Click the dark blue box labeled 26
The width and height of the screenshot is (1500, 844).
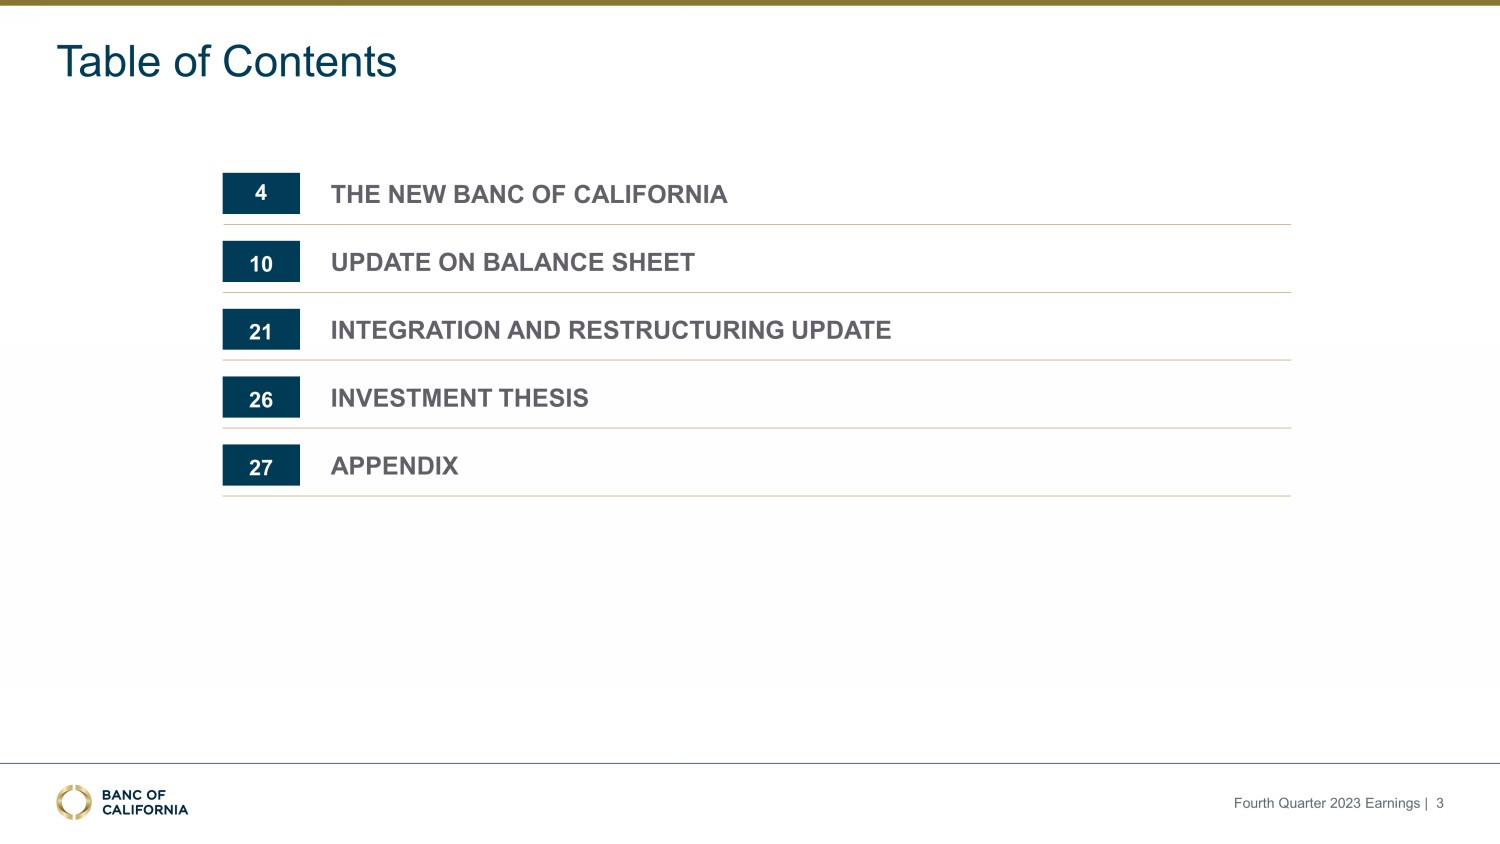click(x=261, y=398)
